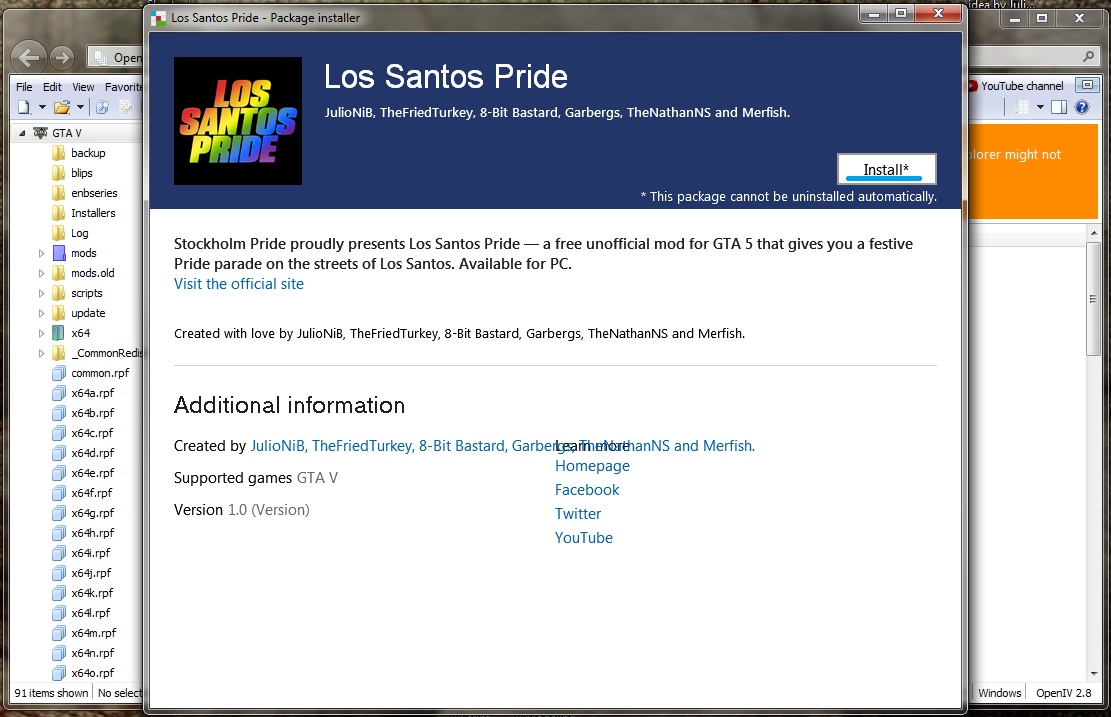Click the x64 folder icon
The image size is (1111, 717).
click(59, 333)
